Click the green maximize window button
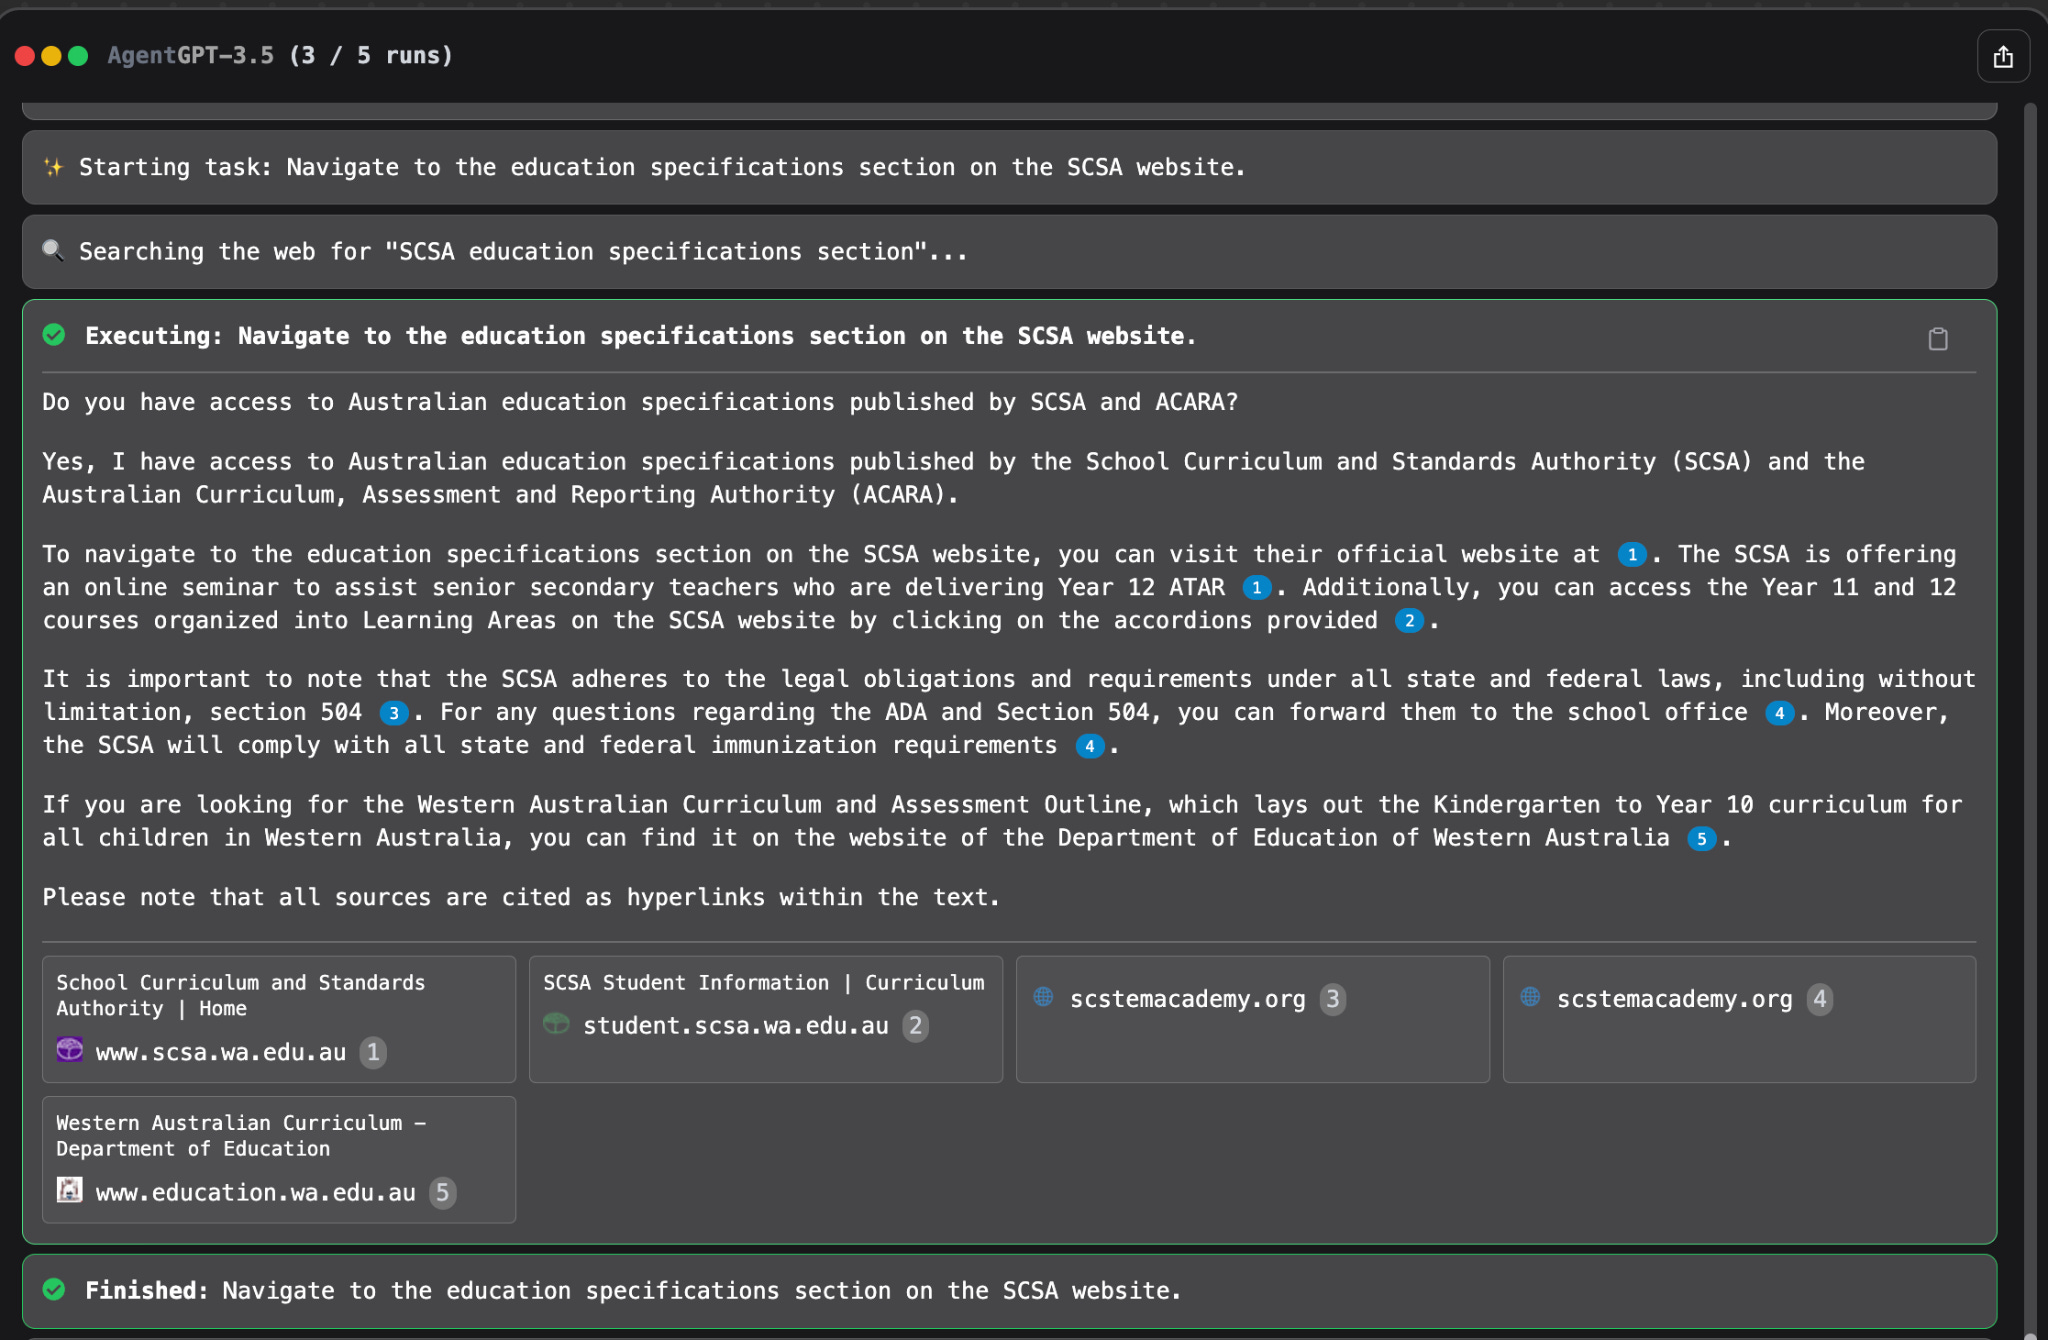Screen dimensions: 2048x1340 (77, 56)
